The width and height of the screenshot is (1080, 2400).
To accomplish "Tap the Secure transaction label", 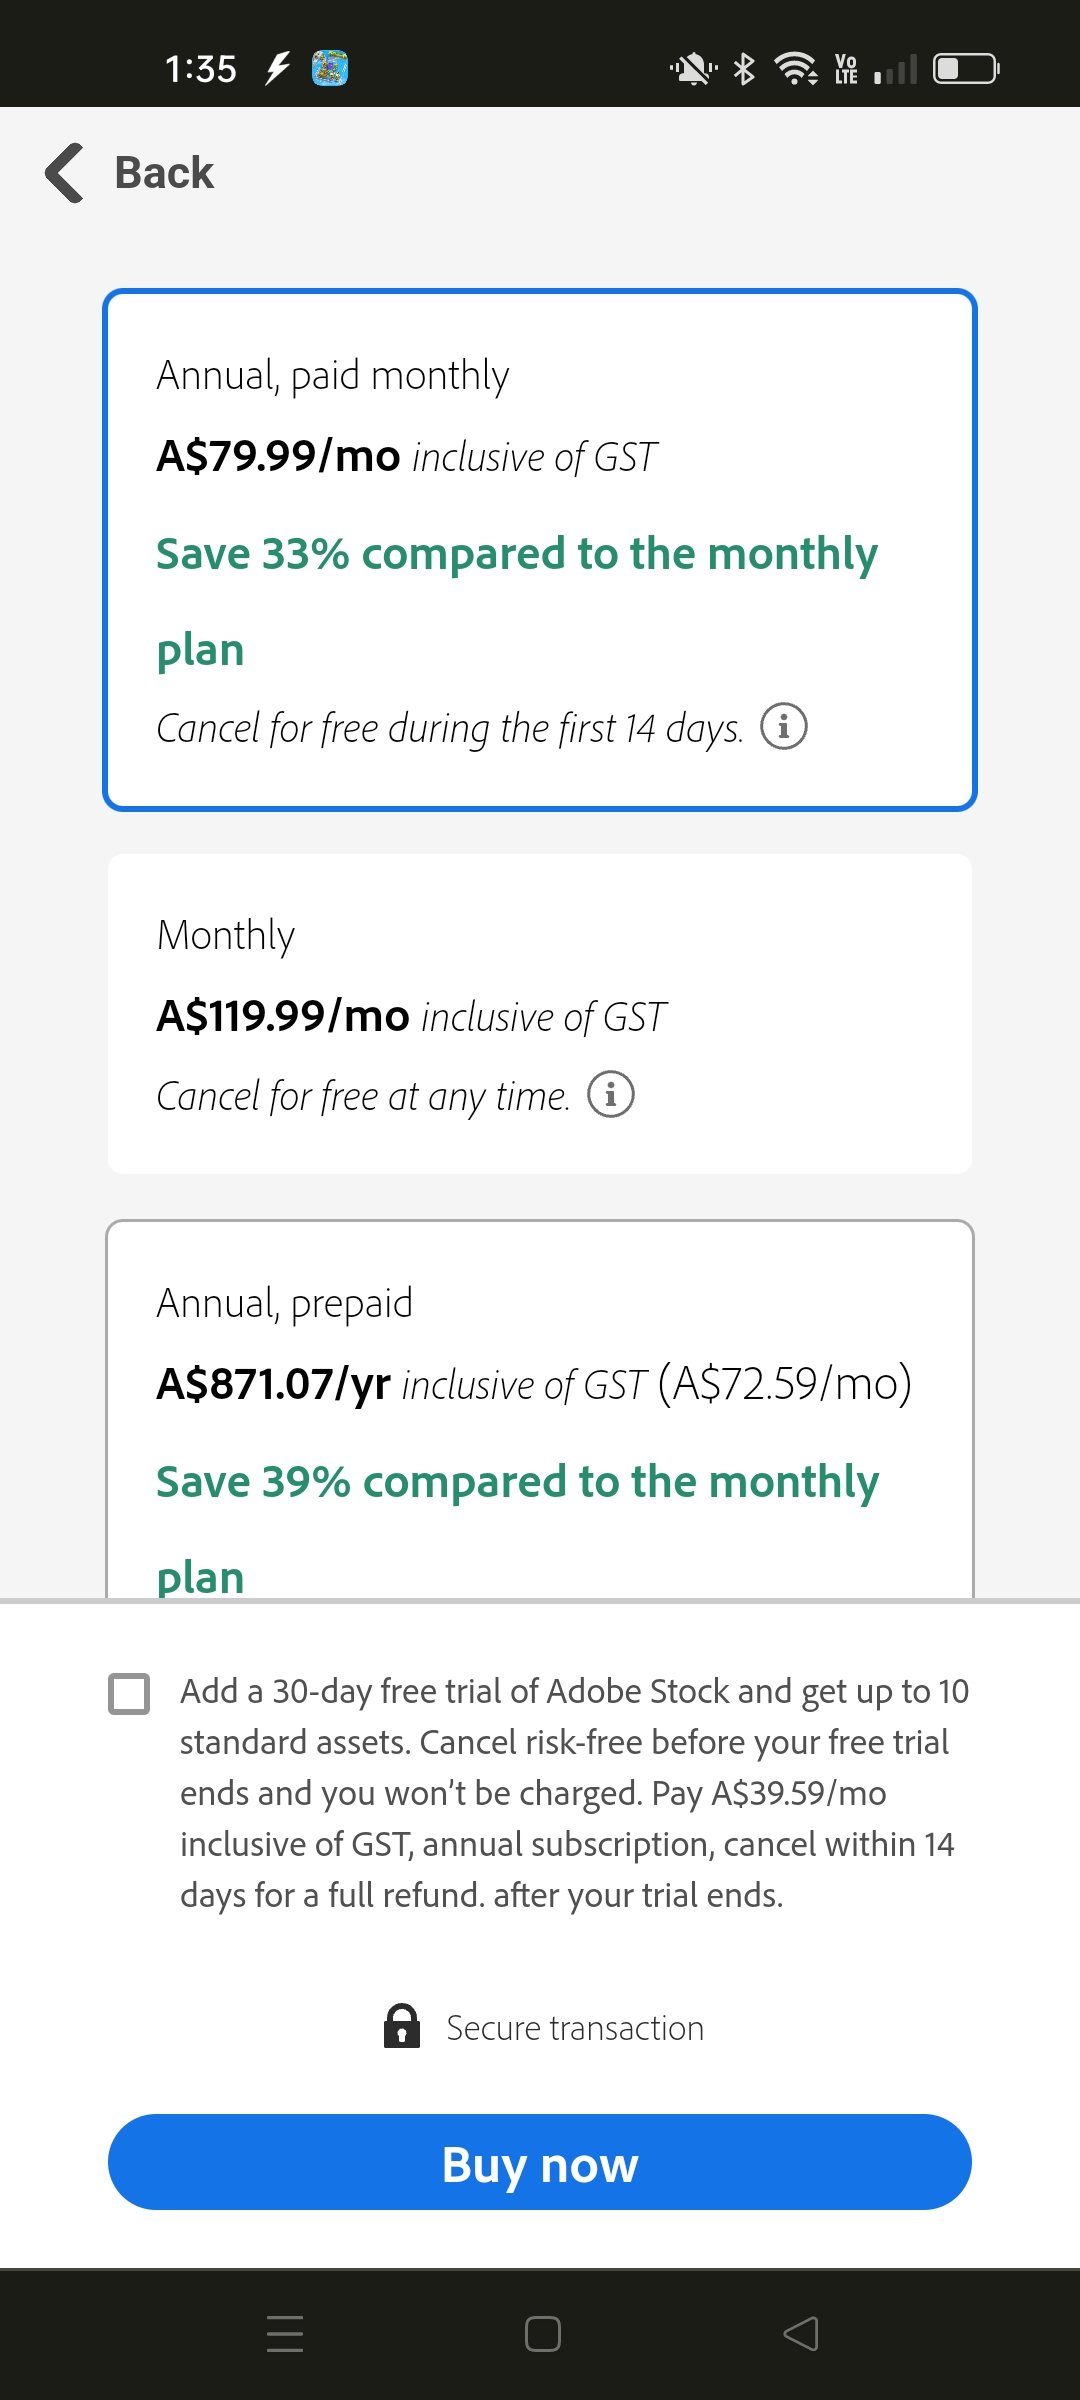I will [574, 2027].
